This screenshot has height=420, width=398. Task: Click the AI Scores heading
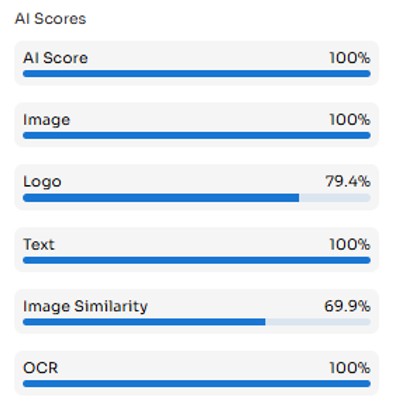pos(50,19)
